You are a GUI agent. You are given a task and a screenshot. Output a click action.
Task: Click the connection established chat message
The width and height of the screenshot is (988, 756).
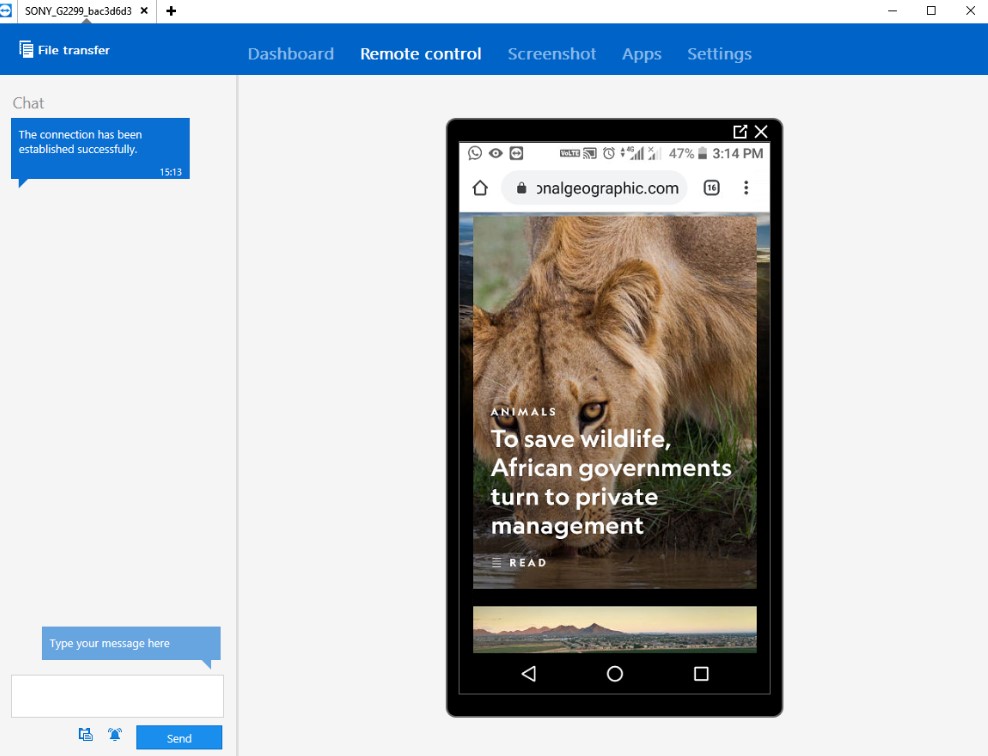tap(100, 149)
